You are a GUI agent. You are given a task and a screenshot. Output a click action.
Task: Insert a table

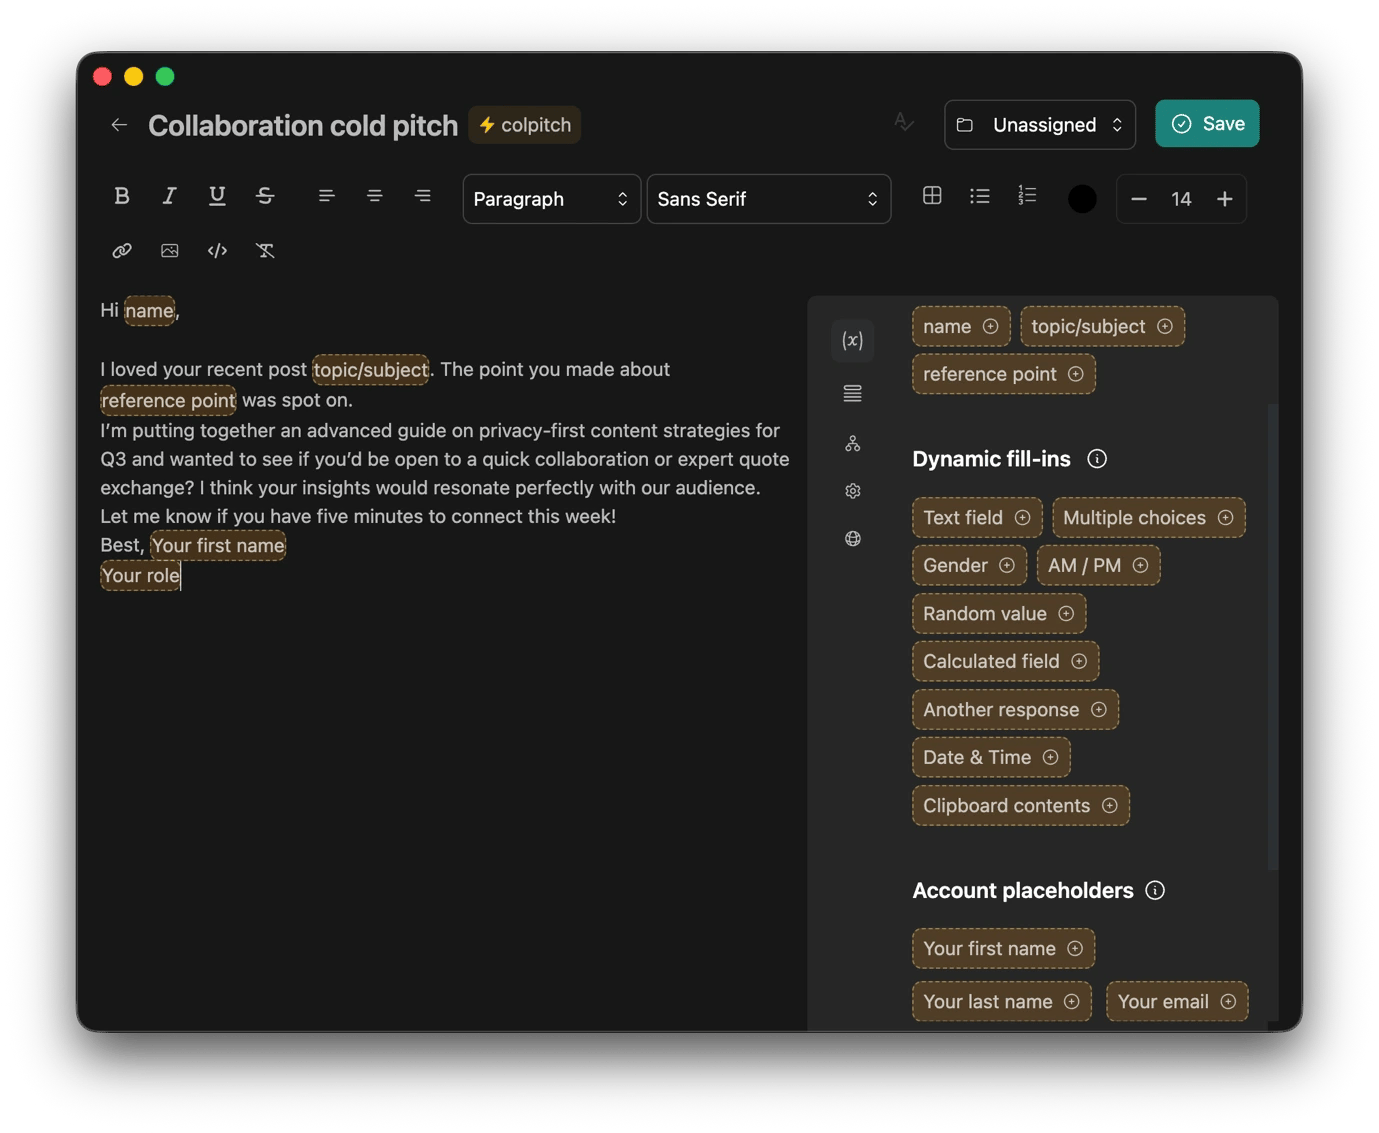[932, 196]
